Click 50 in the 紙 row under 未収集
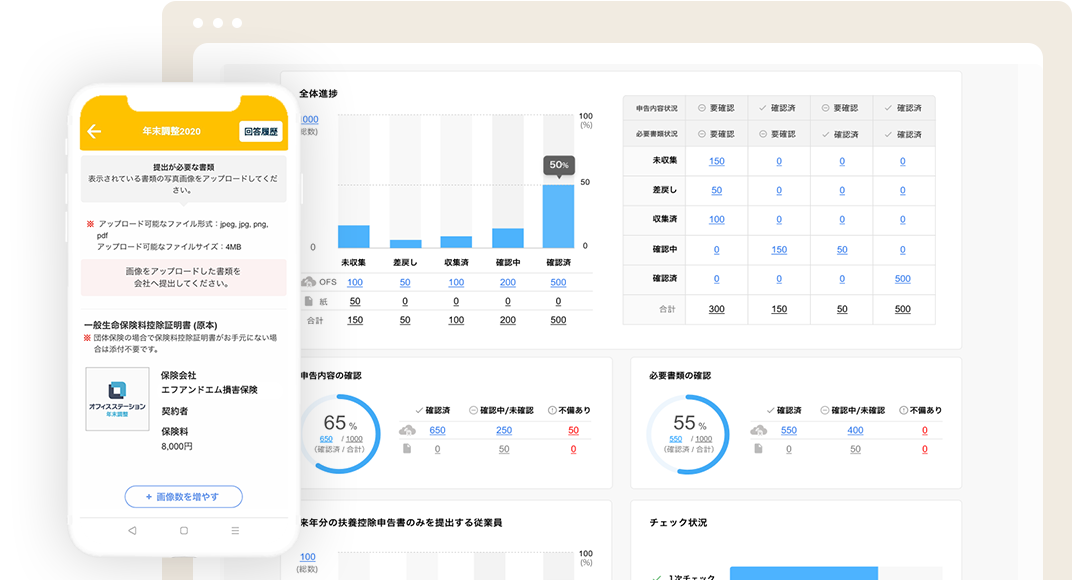Viewport: 1073px width, 580px height. pos(355,301)
